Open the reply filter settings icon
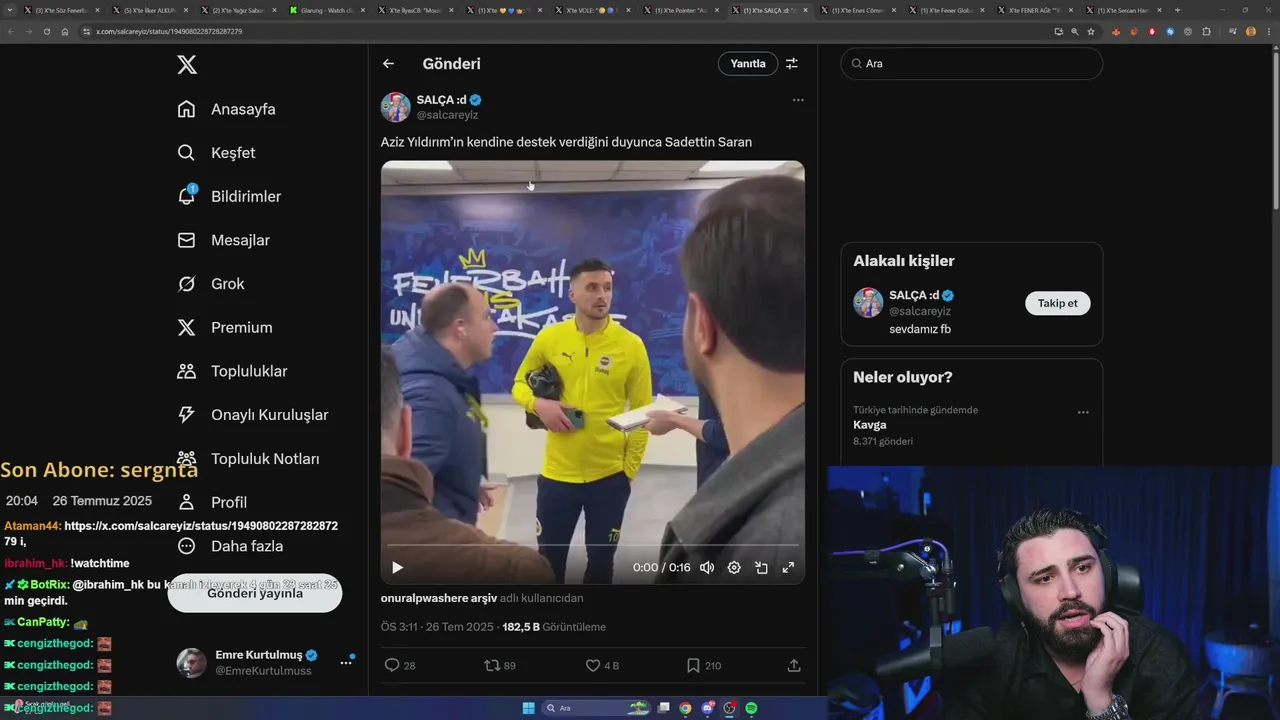This screenshot has height=720, width=1280. (792, 63)
